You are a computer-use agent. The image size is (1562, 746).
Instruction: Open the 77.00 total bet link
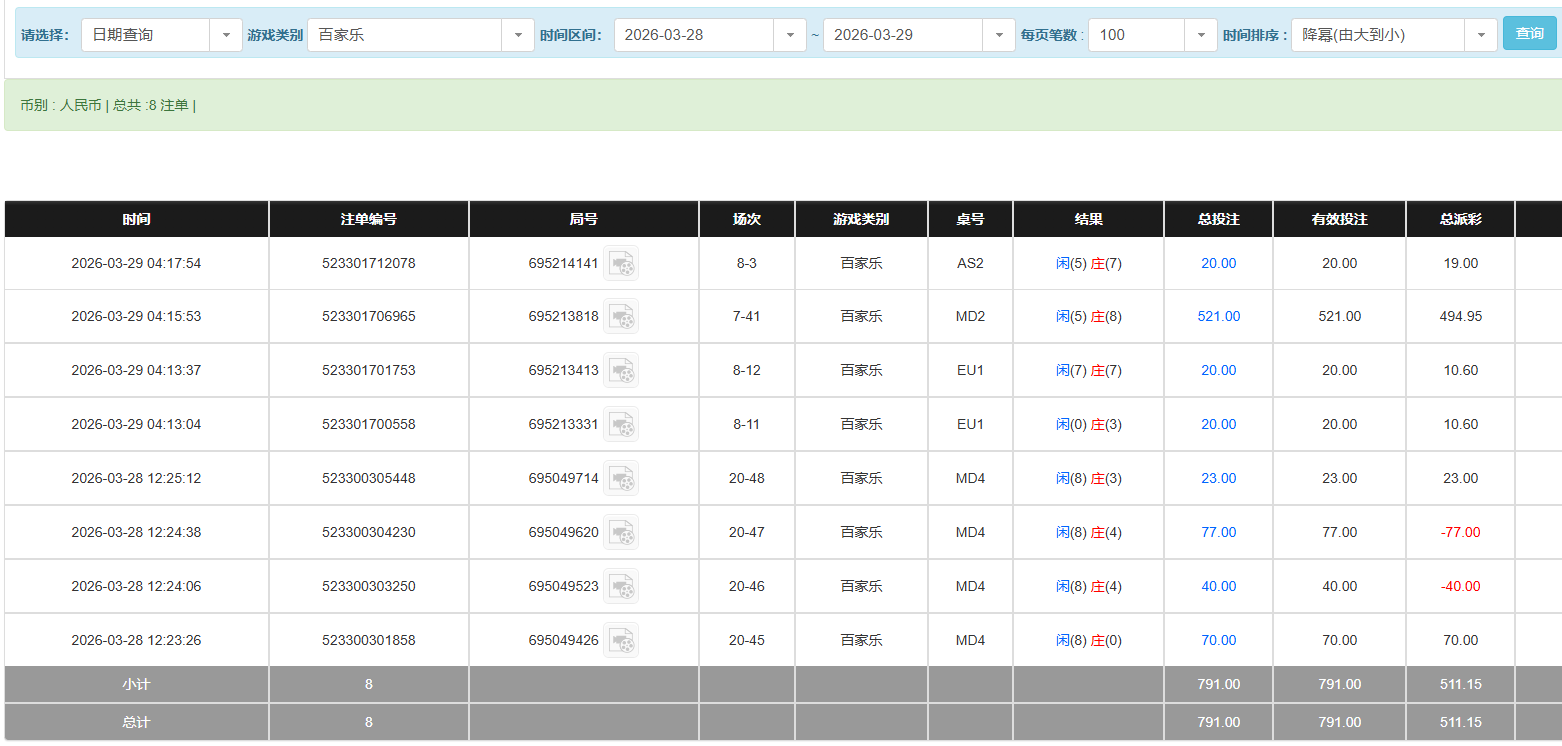tap(1218, 533)
